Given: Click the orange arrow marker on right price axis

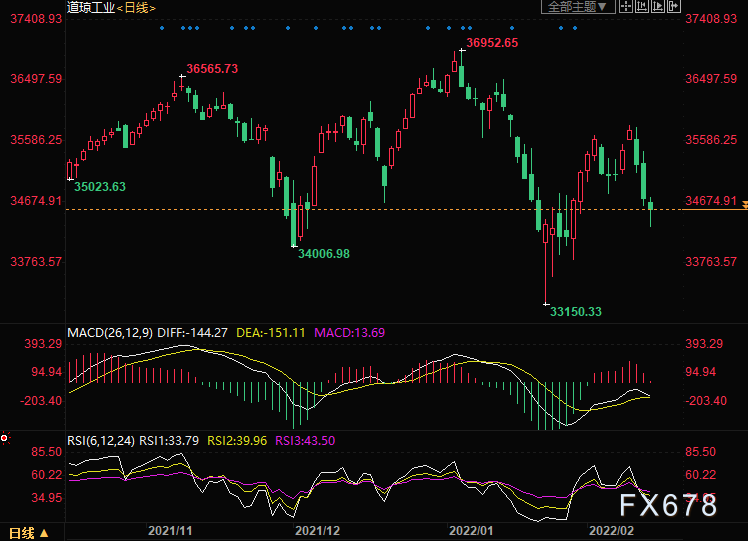Looking at the screenshot, I should (745, 205).
